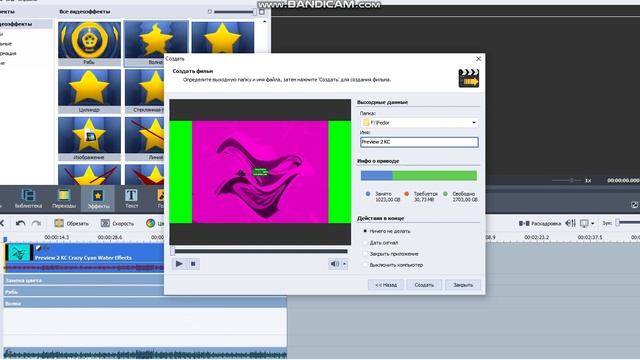Open the Библиотека media library tab

[x=28, y=198]
